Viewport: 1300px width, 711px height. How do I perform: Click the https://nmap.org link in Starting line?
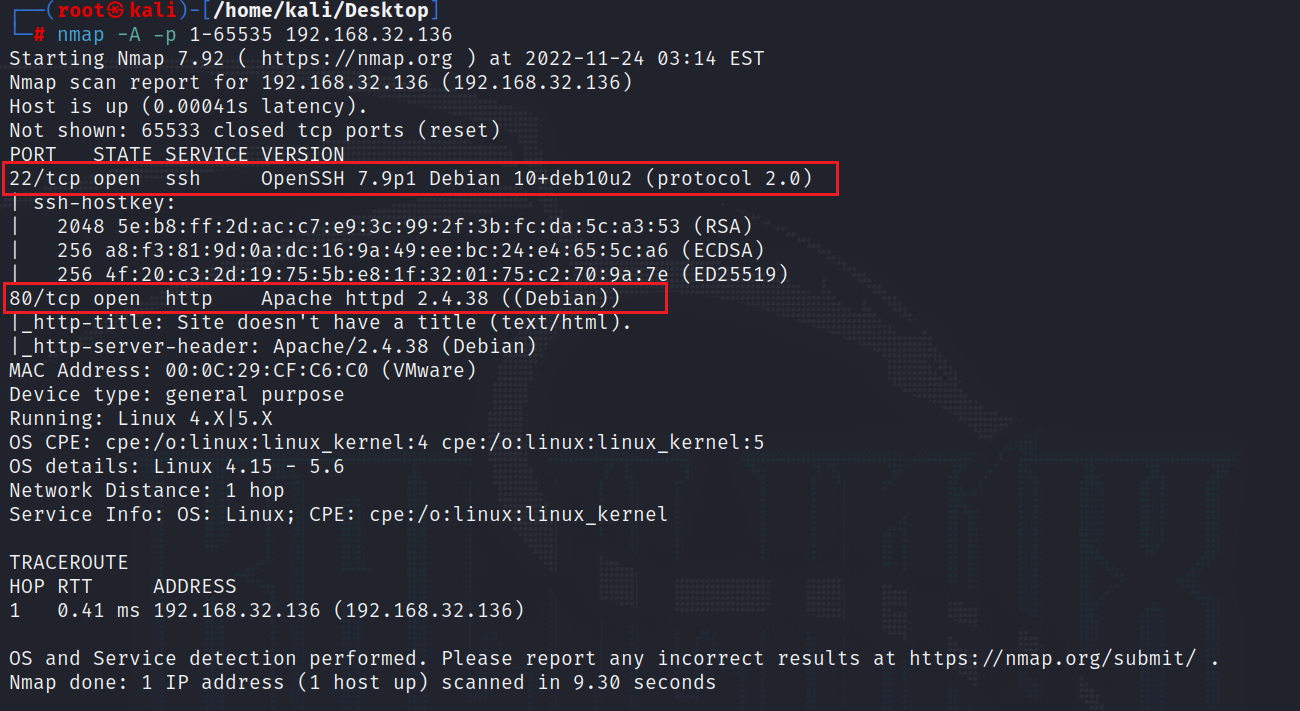356,59
